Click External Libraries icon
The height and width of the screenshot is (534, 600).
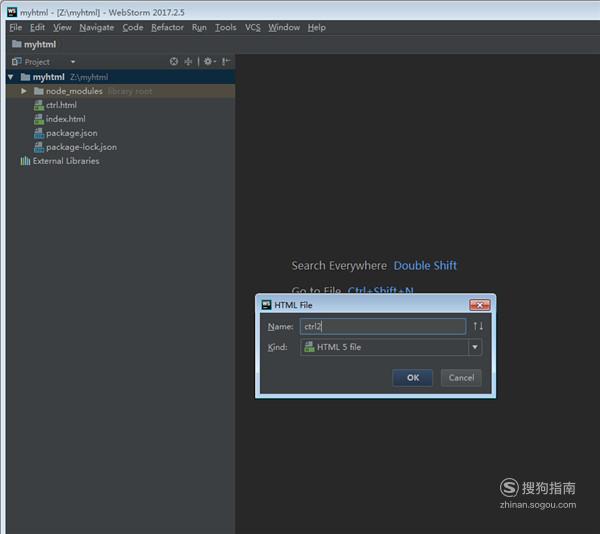click(x=25, y=161)
